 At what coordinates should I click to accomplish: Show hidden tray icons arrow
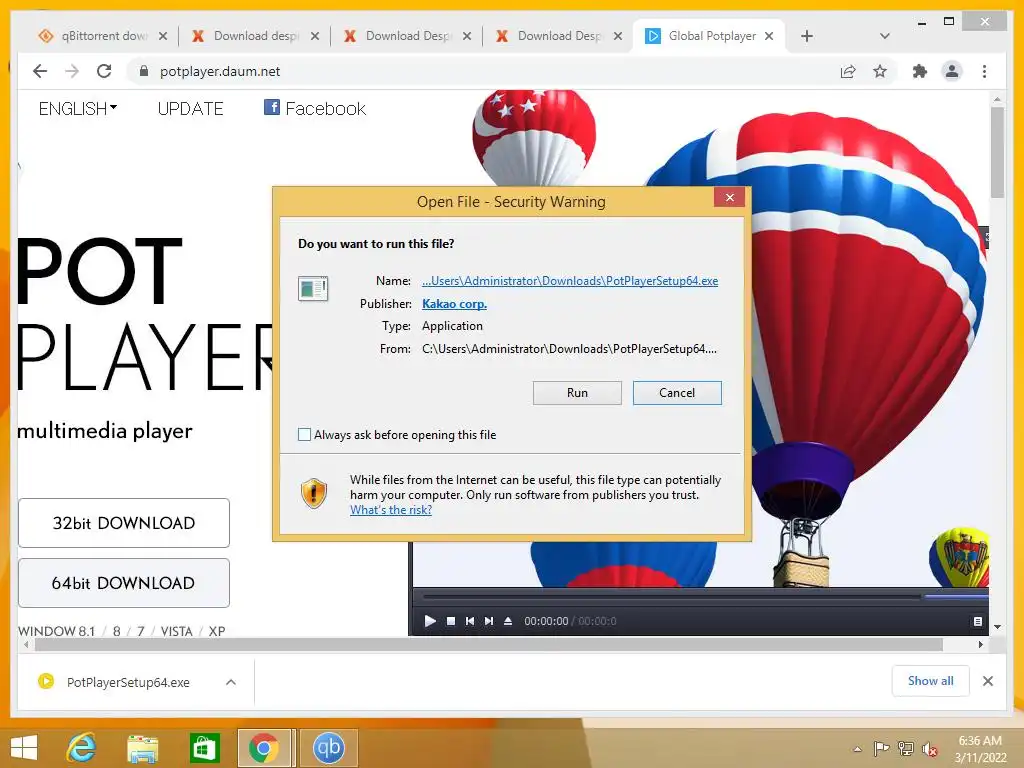coord(857,749)
